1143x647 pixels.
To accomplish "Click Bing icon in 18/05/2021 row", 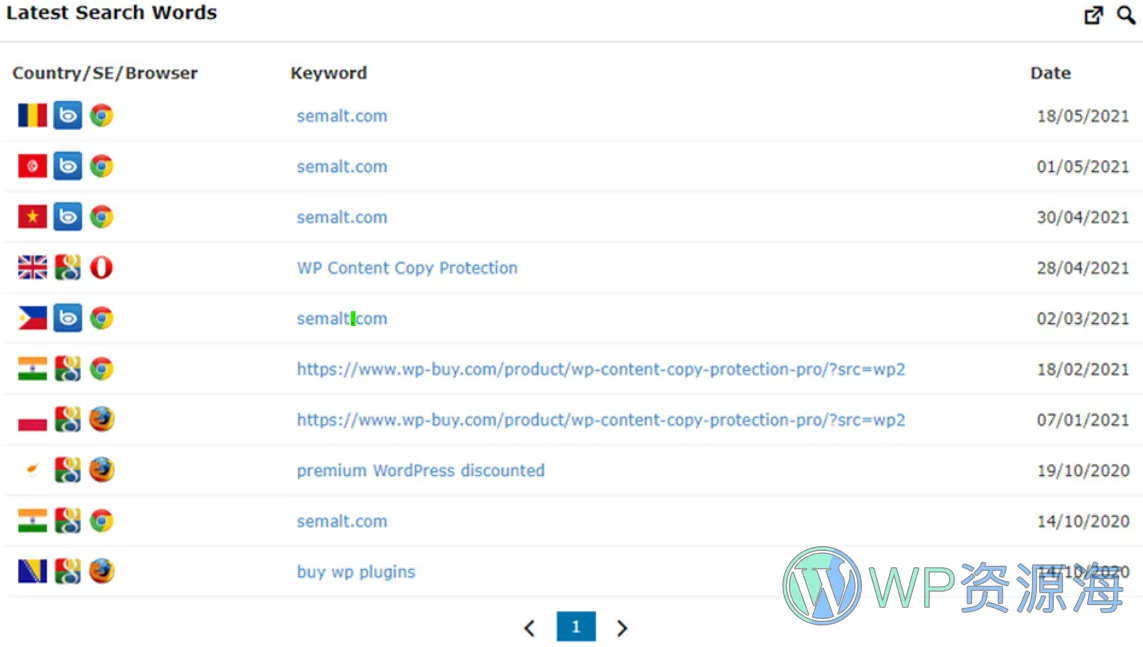I will point(68,115).
